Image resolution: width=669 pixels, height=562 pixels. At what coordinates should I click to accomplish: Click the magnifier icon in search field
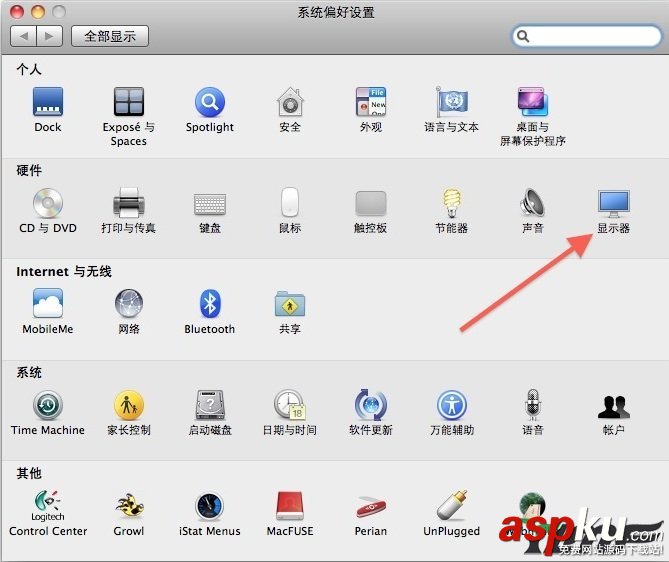[x=523, y=37]
